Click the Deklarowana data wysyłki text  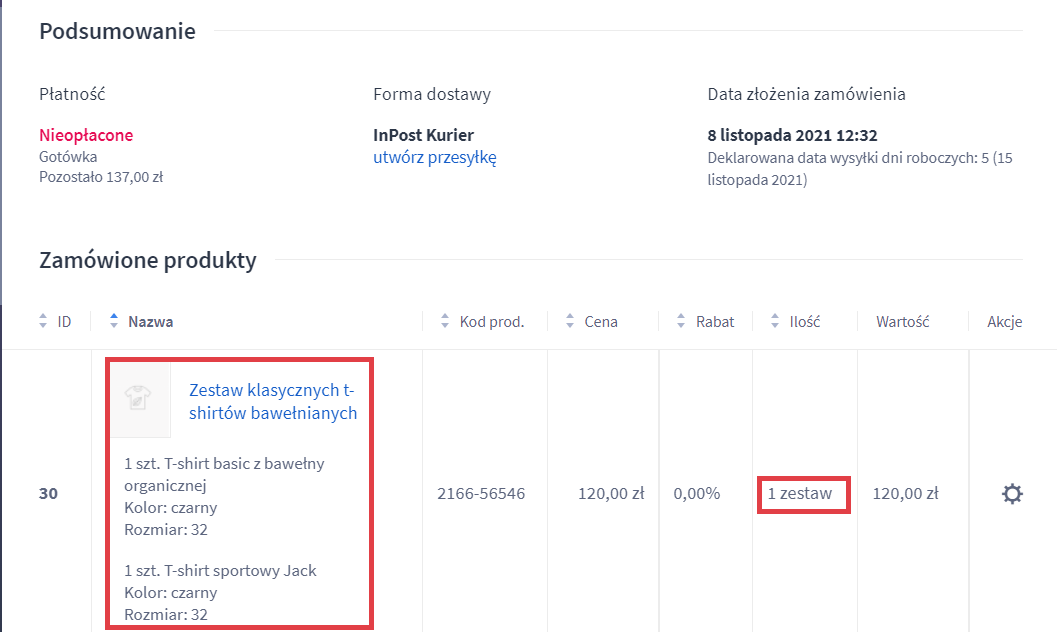point(859,168)
